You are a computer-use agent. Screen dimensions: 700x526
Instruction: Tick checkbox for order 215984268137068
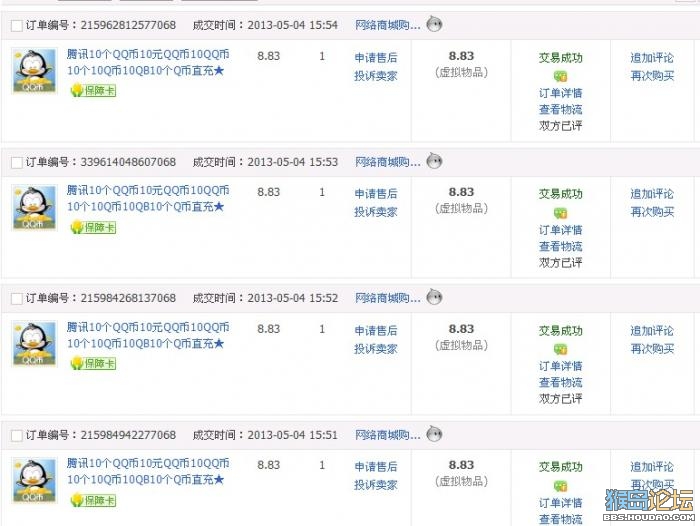pos(17,299)
